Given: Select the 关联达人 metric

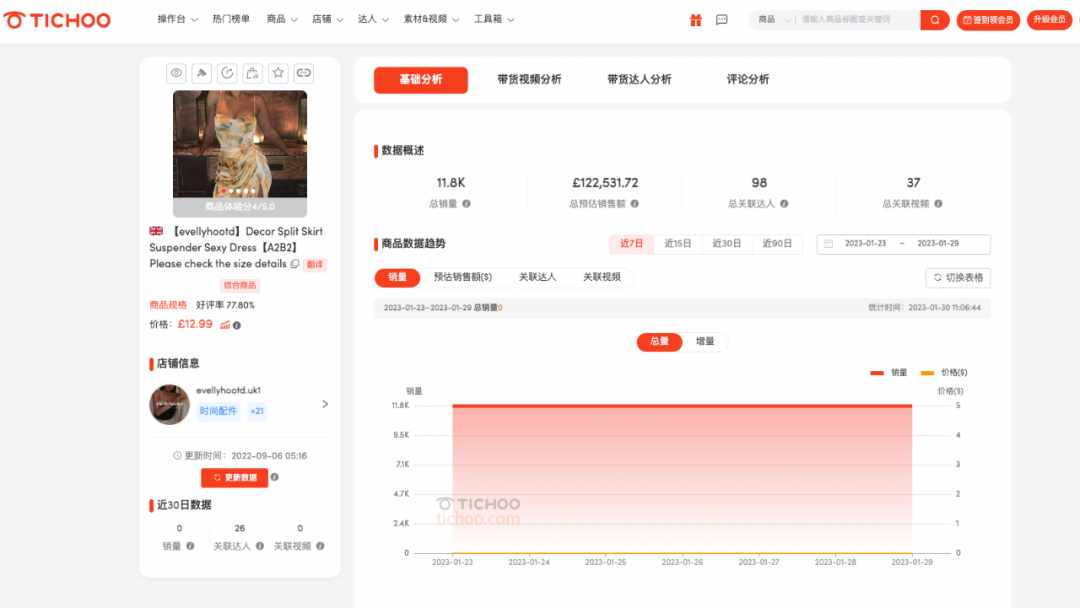Looking at the screenshot, I should coord(537,277).
